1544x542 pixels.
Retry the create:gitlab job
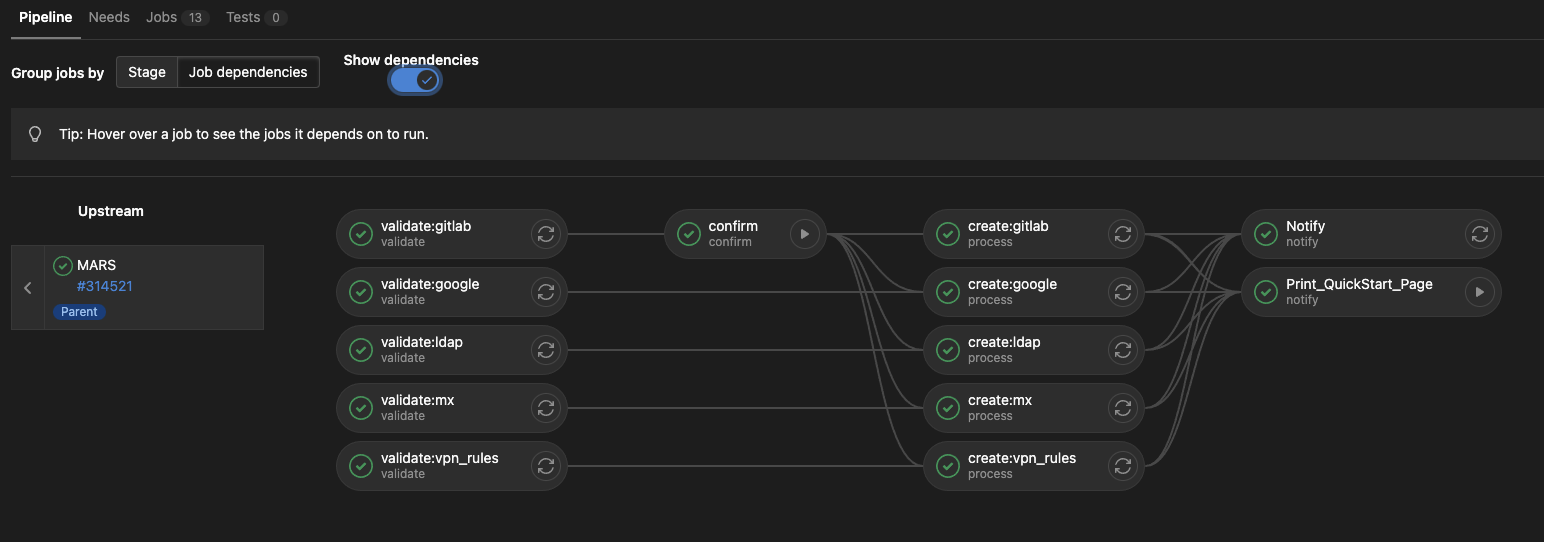tap(1122, 234)
